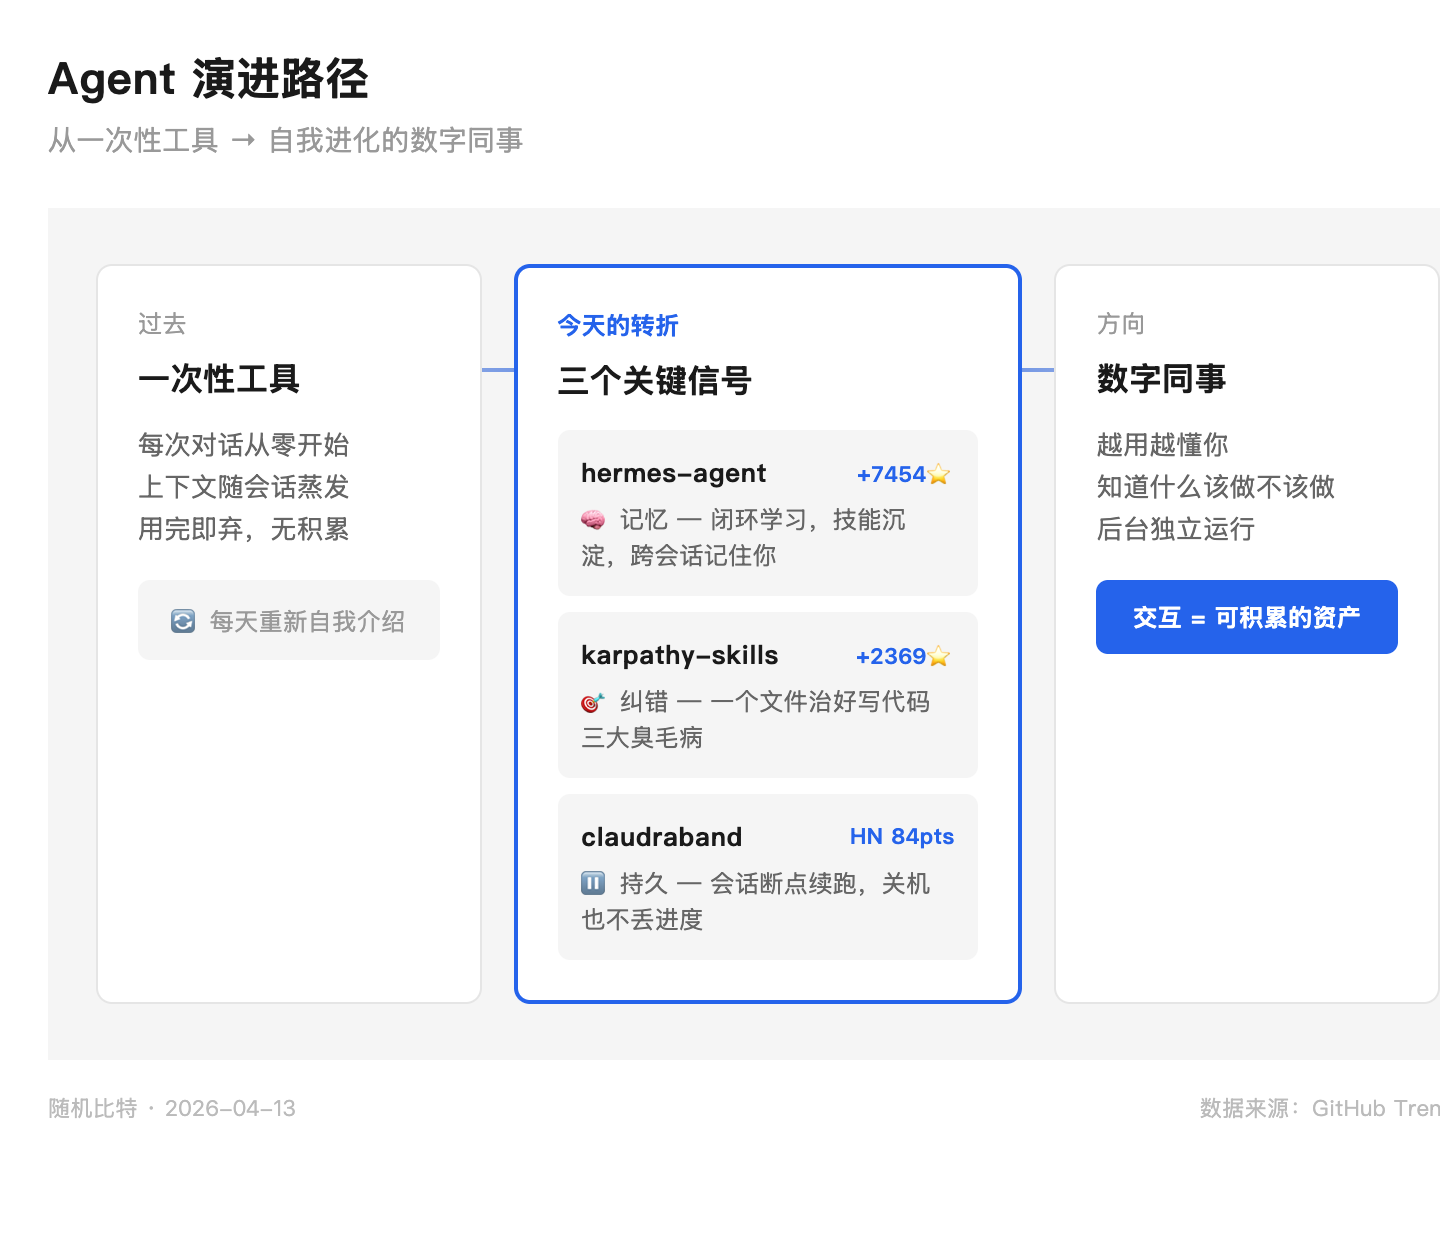Click the 方向 label
This screenshot has width=1440, height=1236.
[1121, 324]
